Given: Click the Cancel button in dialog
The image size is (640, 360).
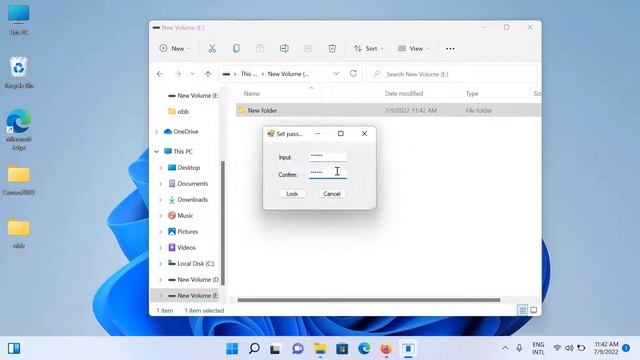Looking at the screenshot, I should point(331,194).
